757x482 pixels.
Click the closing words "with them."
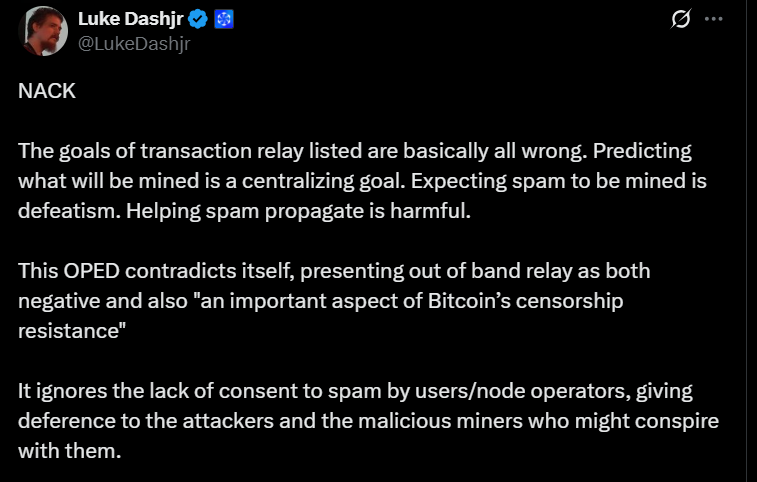70,451
